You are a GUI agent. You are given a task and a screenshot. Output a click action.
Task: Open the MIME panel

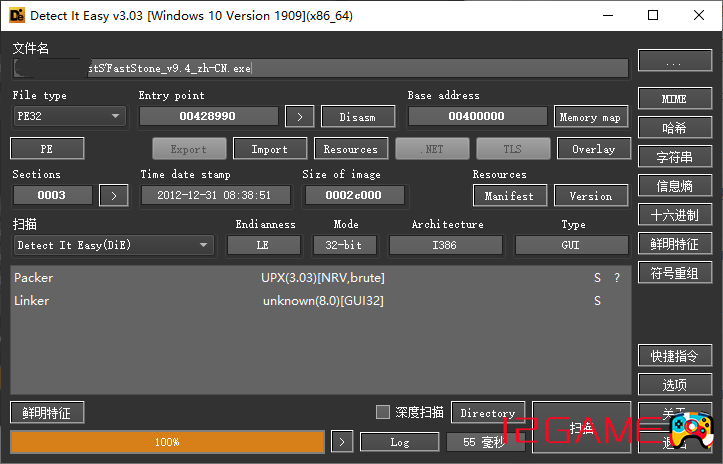(x=673, y=99)
